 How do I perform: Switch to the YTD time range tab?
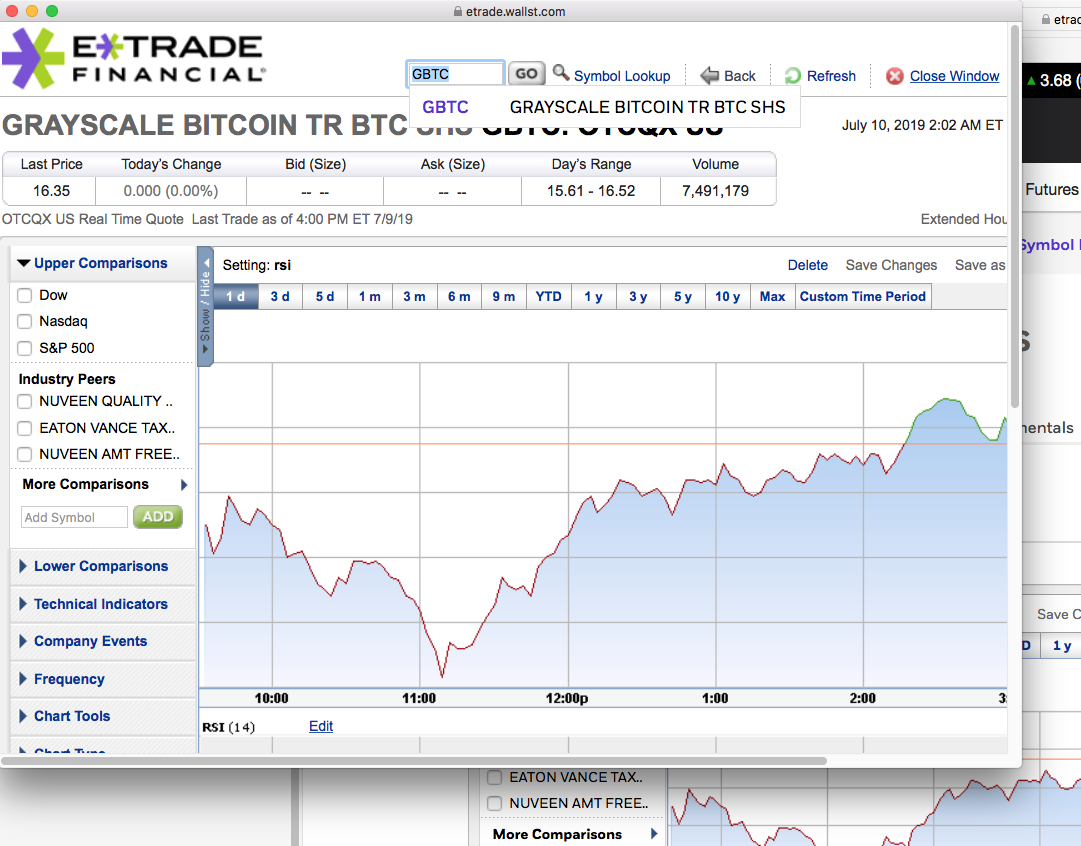(549, 296)
